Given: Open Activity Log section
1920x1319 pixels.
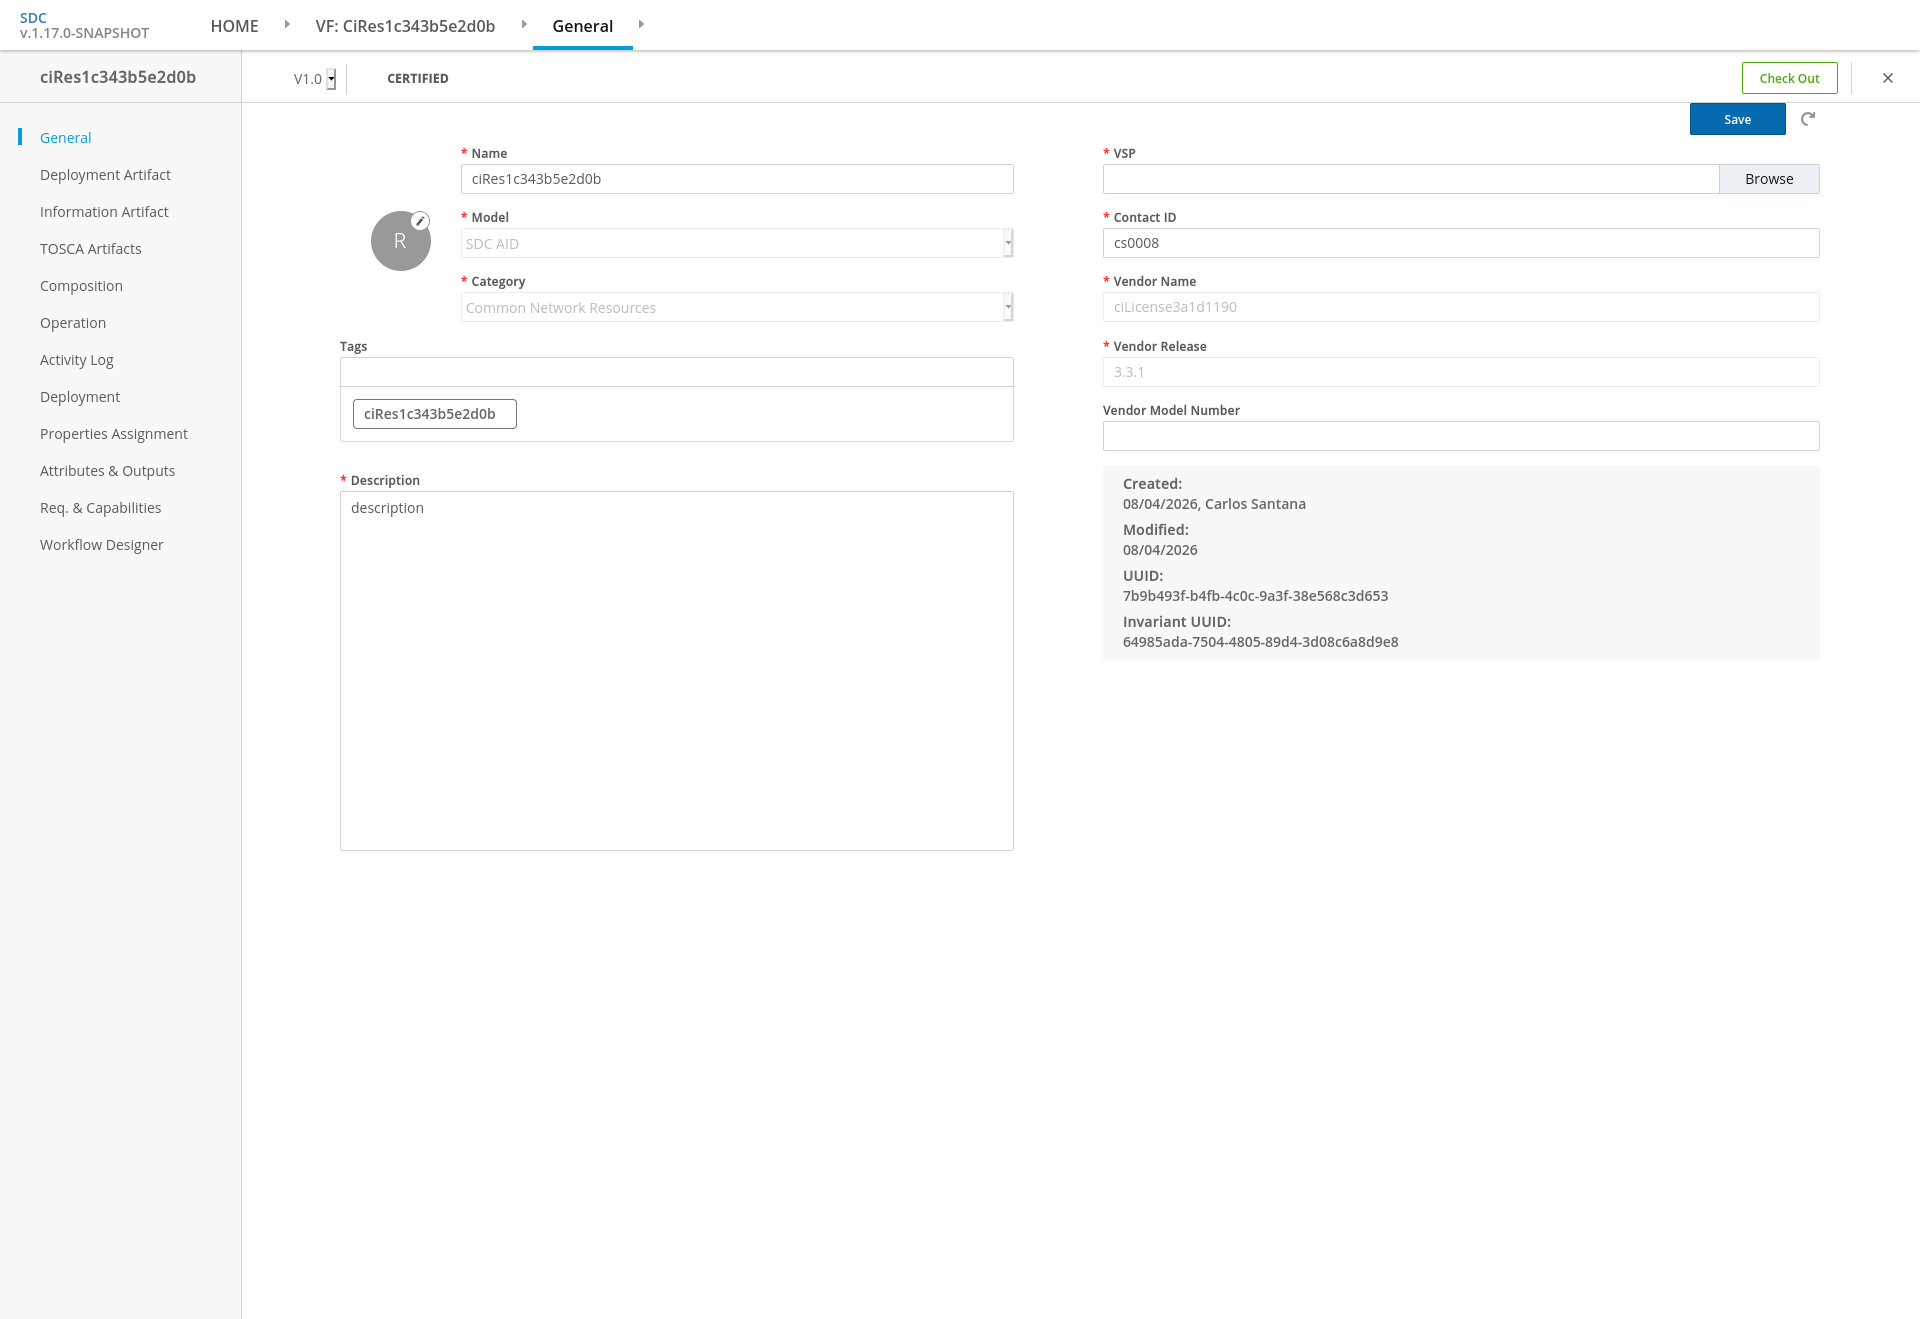Looking at the screenshot, I should pos(76,360).
